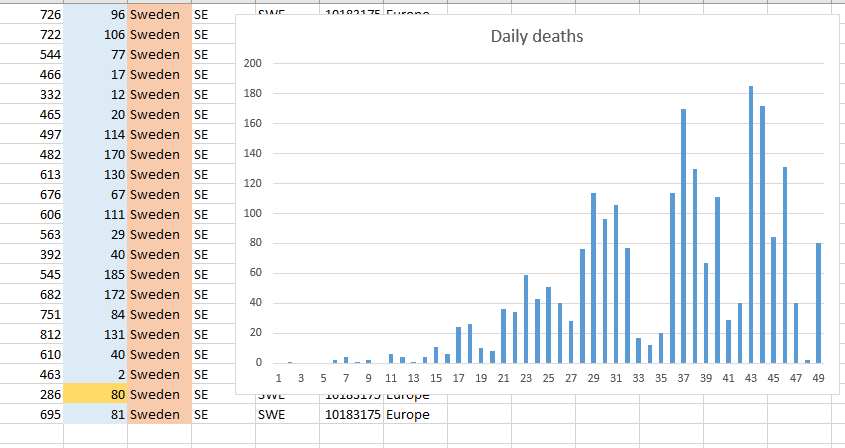
Task: Click the 10183175 cell in the bottom row
Action: tap(350, 414)
